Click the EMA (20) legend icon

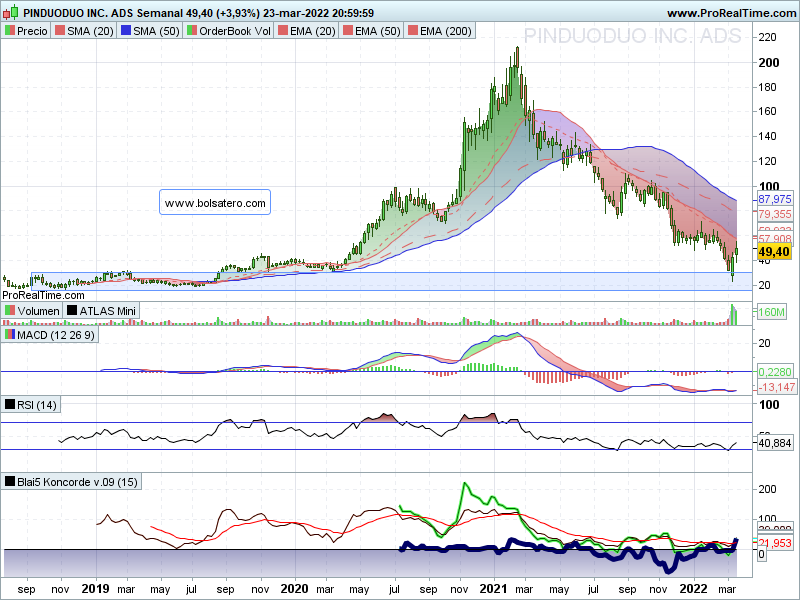coord(283,31)
